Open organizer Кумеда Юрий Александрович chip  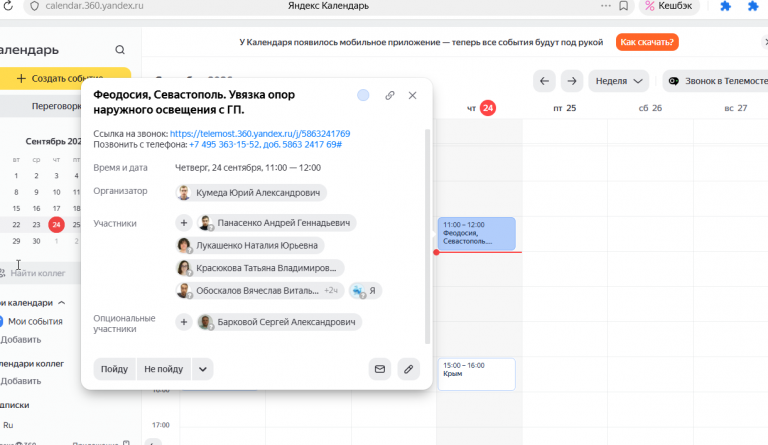pos(251,192)
